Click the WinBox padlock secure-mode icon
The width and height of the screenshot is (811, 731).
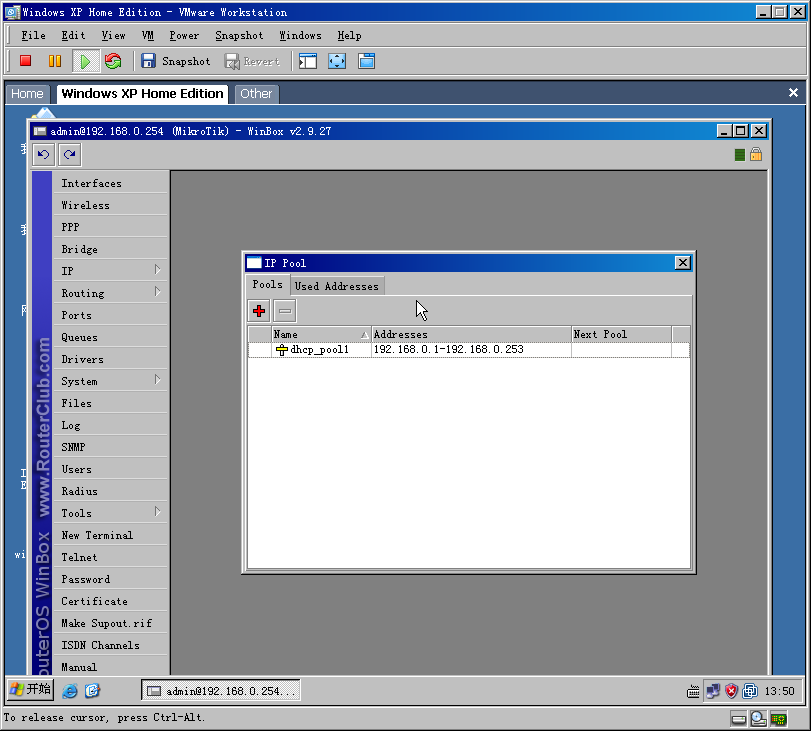click(x=756, y=154)
